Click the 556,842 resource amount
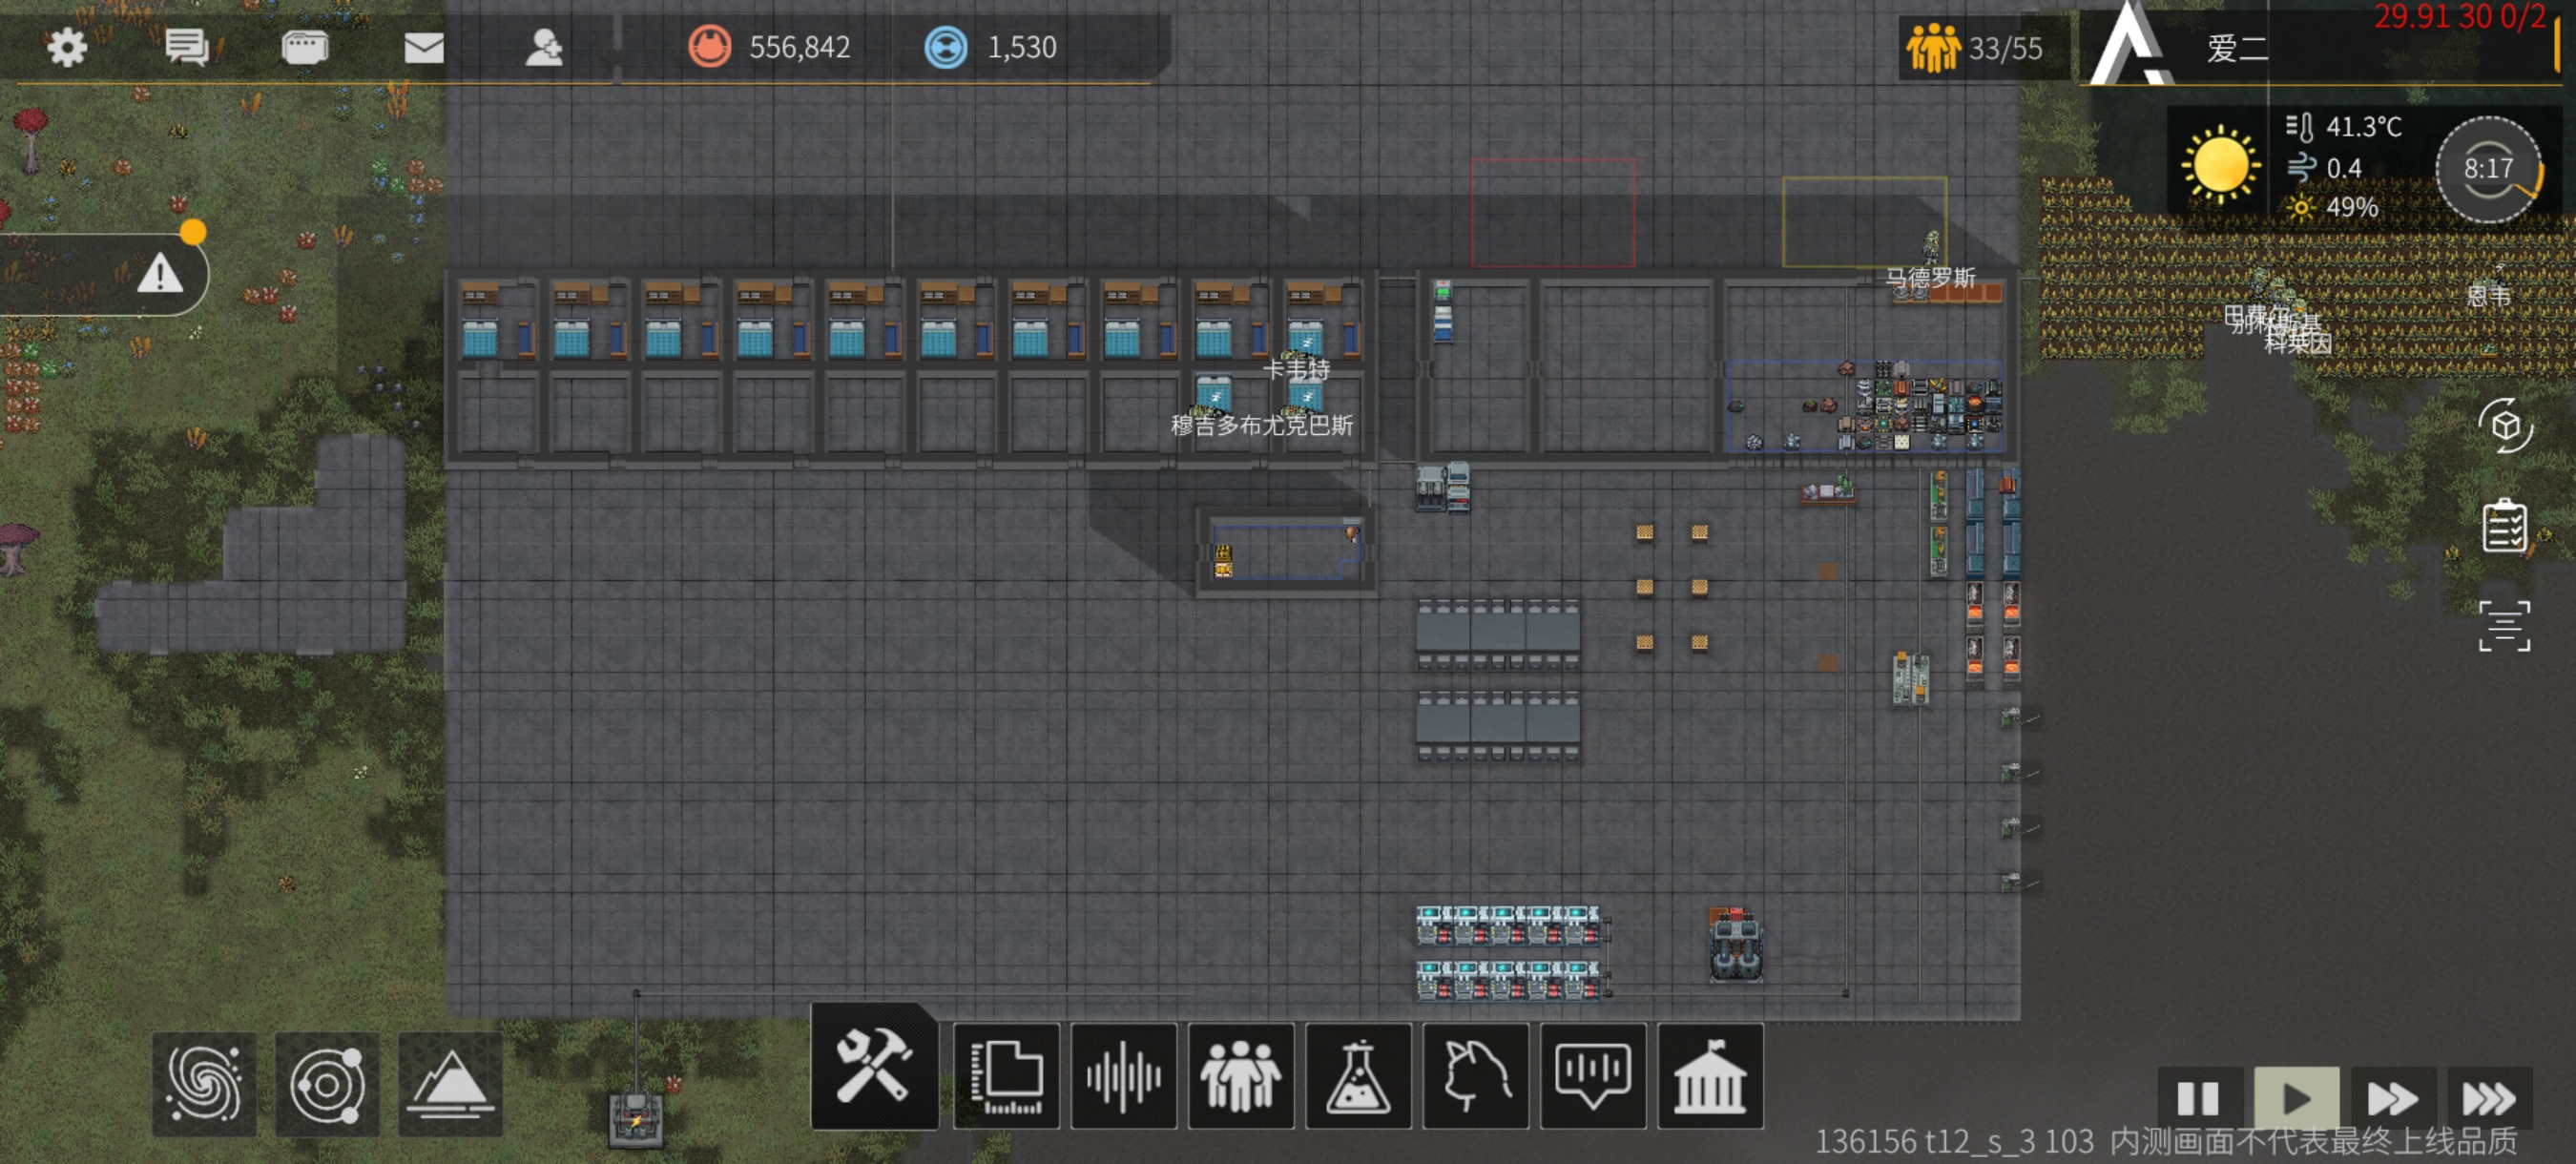This screenshot has height=1164, width=2576. [x=799, y=47]
